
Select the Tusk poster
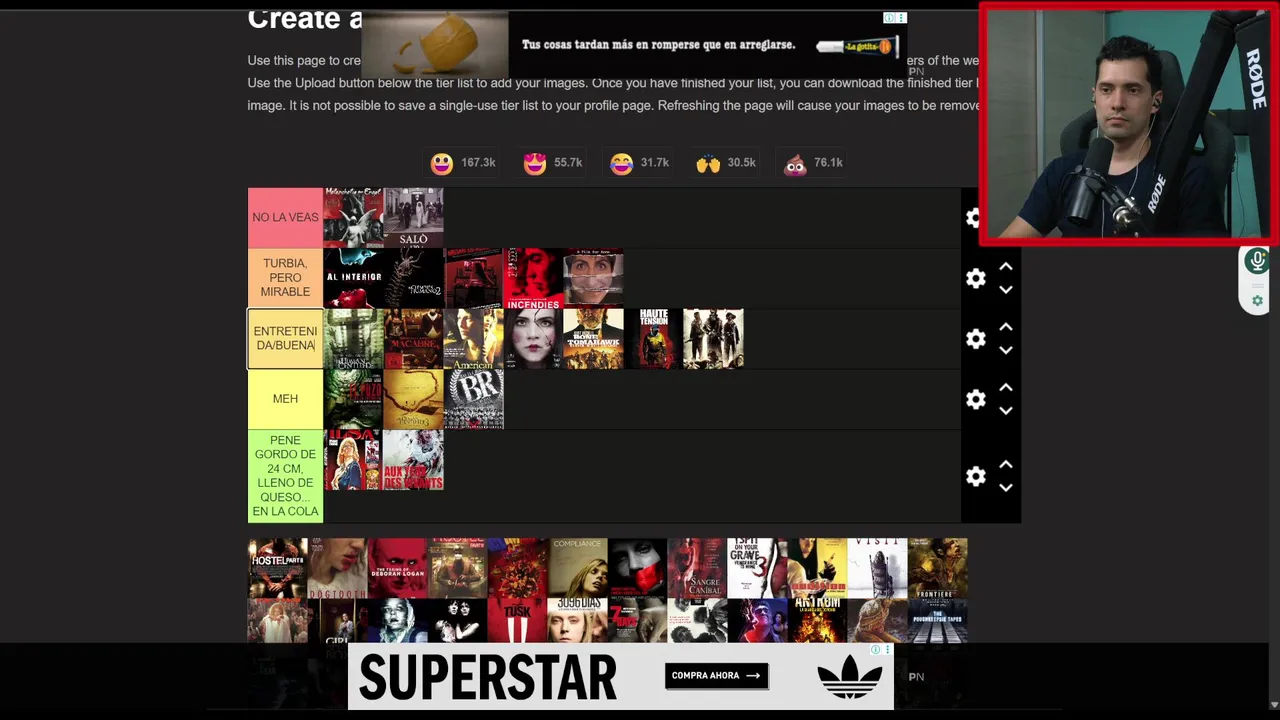point(518,621)
